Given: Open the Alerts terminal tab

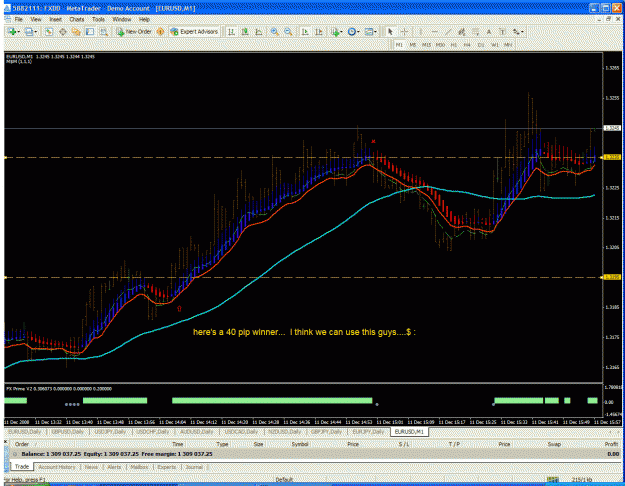Looking at the screenshot, I should click(114, 467).
